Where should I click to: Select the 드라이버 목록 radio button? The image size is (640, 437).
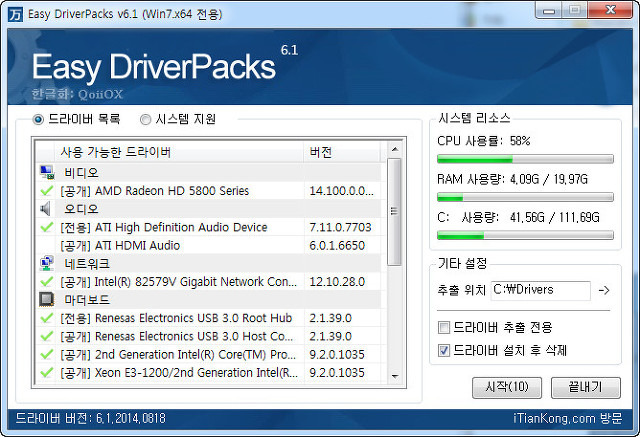[x=38, y=120]
